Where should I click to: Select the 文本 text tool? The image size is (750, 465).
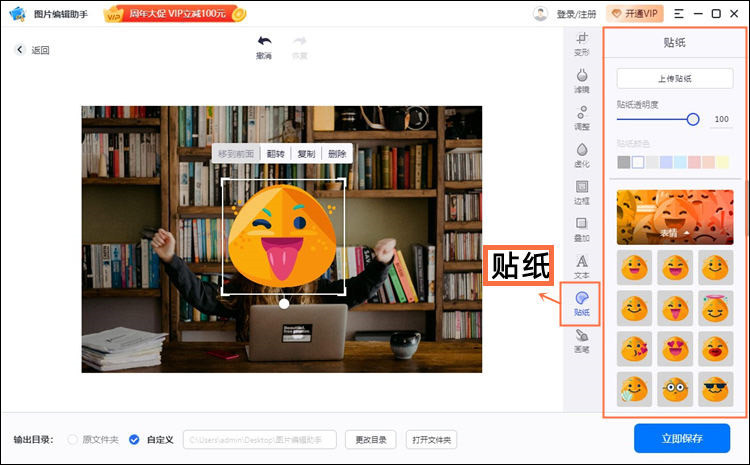pos(581,266)
